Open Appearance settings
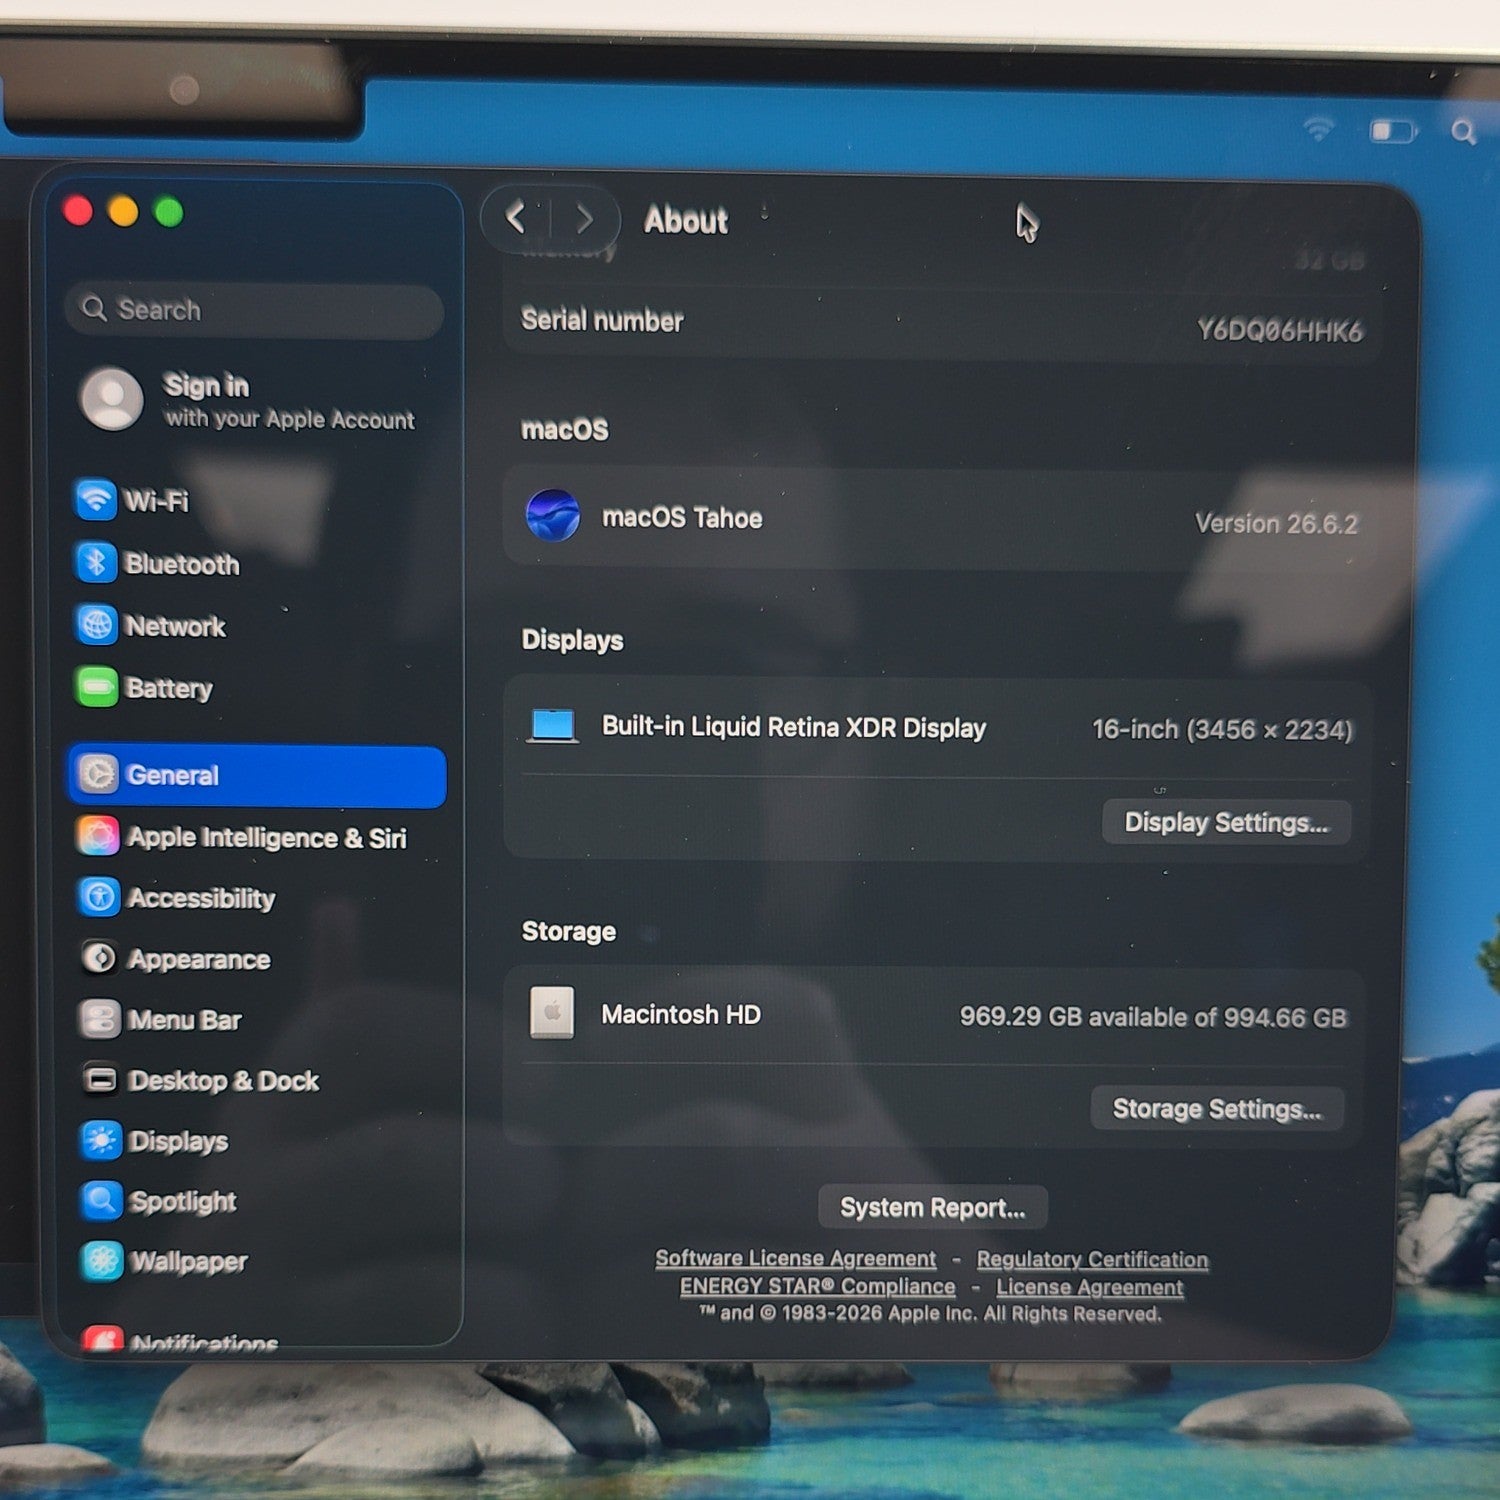 coord(258,958)
